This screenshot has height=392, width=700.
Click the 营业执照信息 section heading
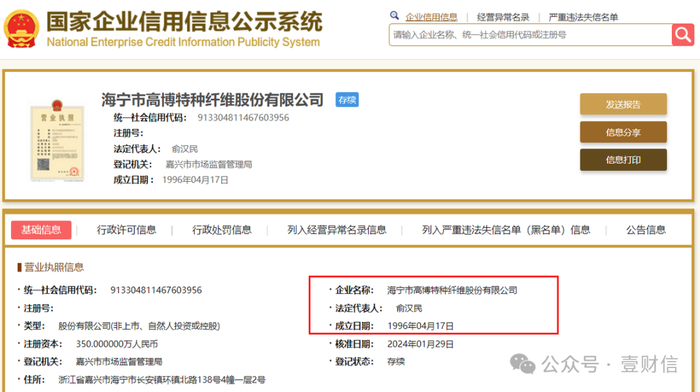(x=54, y=267)
